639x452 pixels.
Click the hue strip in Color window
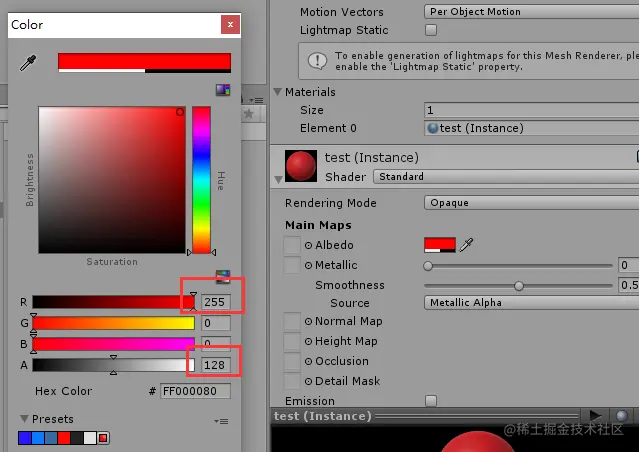[x=201, y=180]
